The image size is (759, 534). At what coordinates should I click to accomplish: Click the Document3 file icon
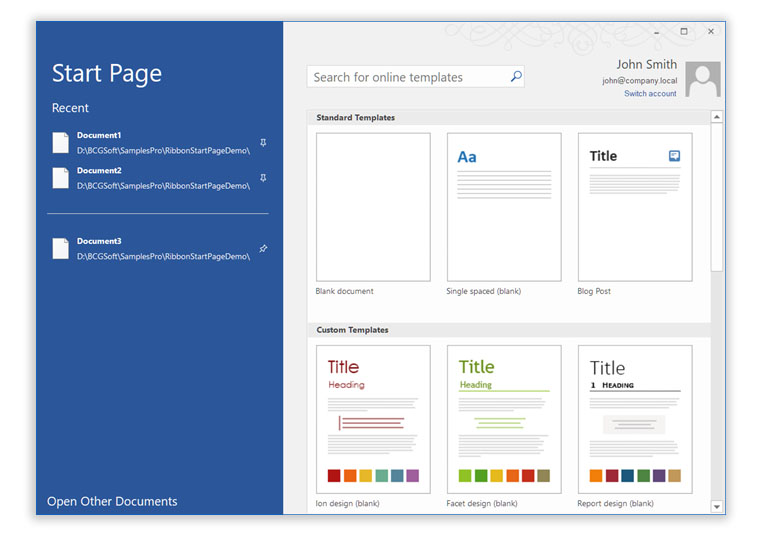pos(61,248)
